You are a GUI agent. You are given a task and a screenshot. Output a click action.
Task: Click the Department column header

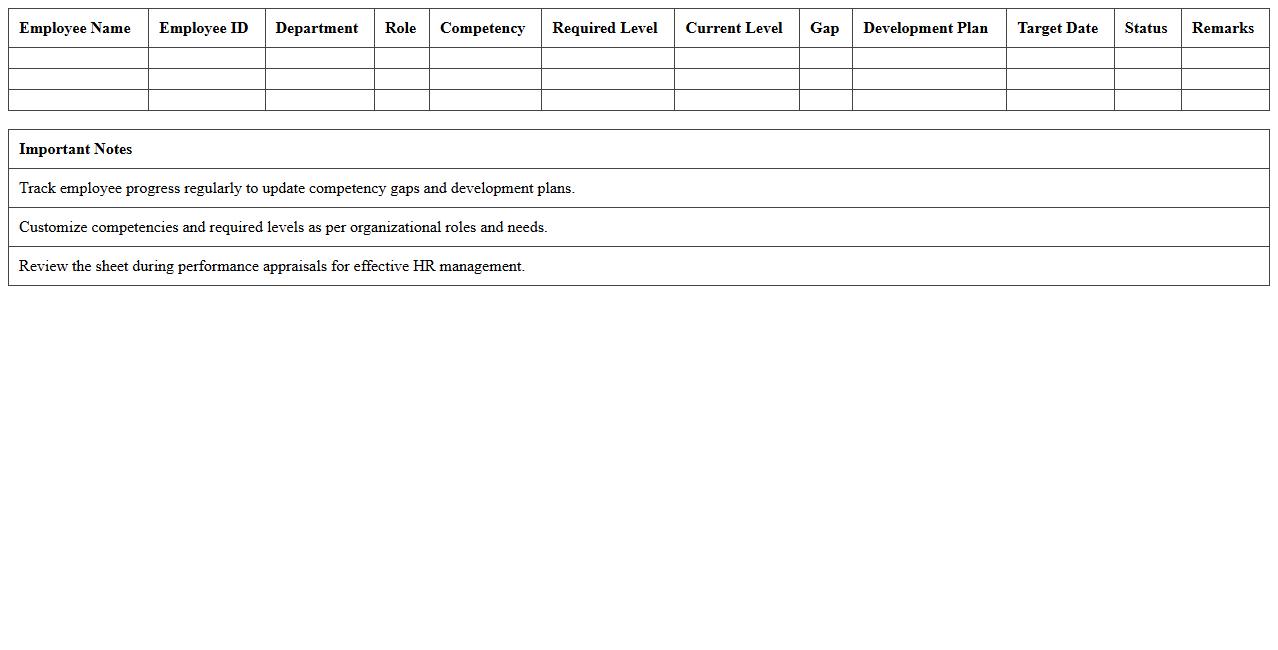click(316, 28)
